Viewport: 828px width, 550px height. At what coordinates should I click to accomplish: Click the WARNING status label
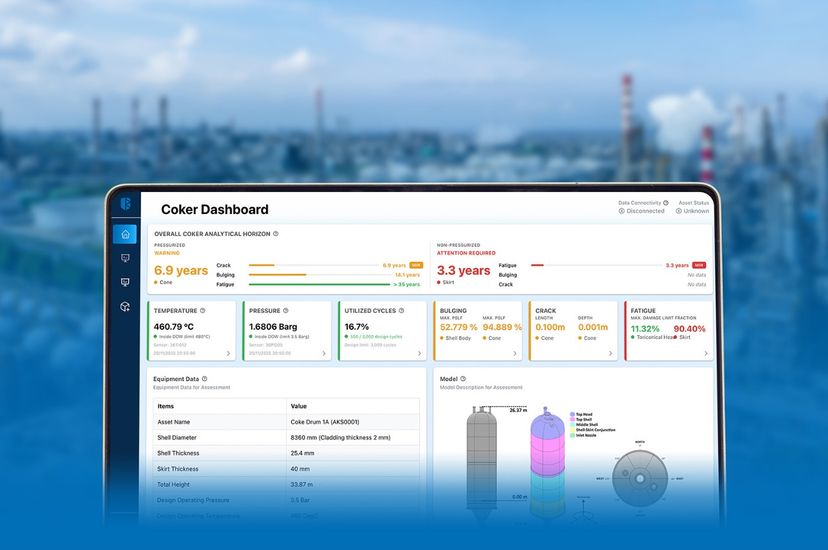(x=167, y=253)
